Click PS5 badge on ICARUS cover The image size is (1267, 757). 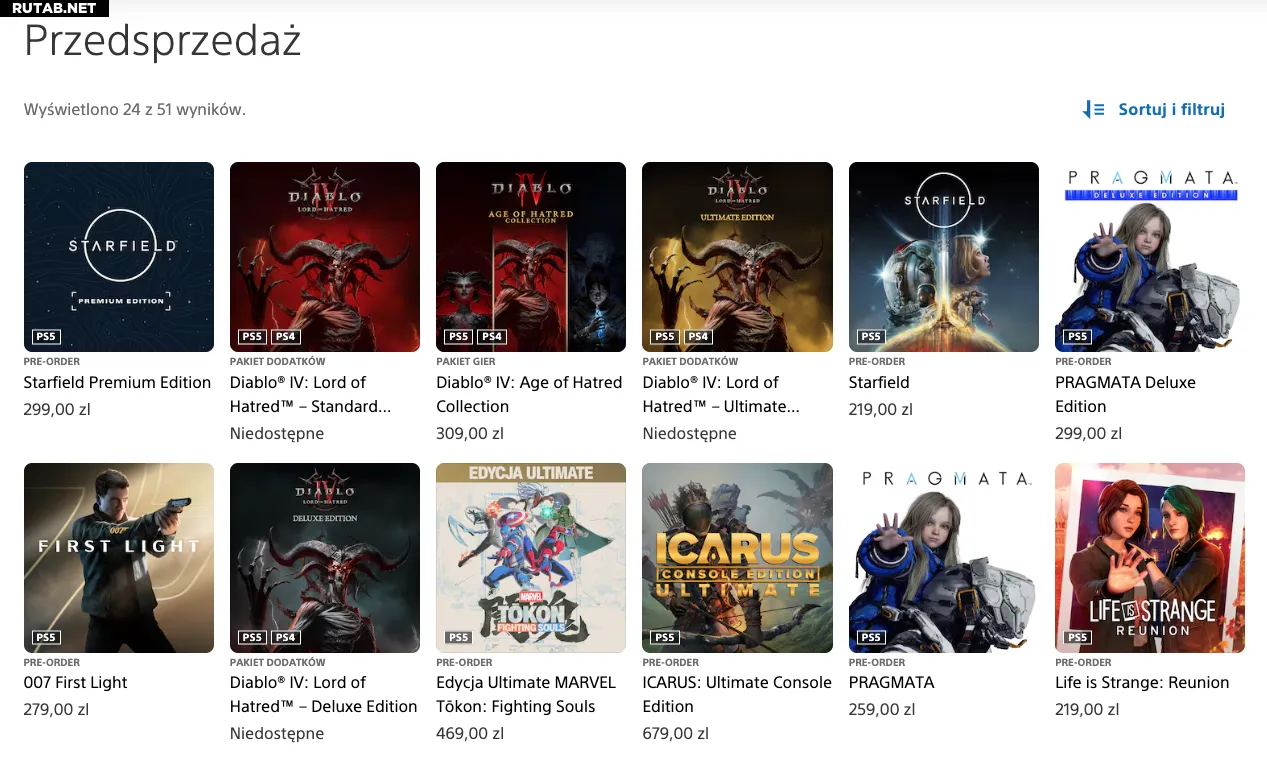664,638
